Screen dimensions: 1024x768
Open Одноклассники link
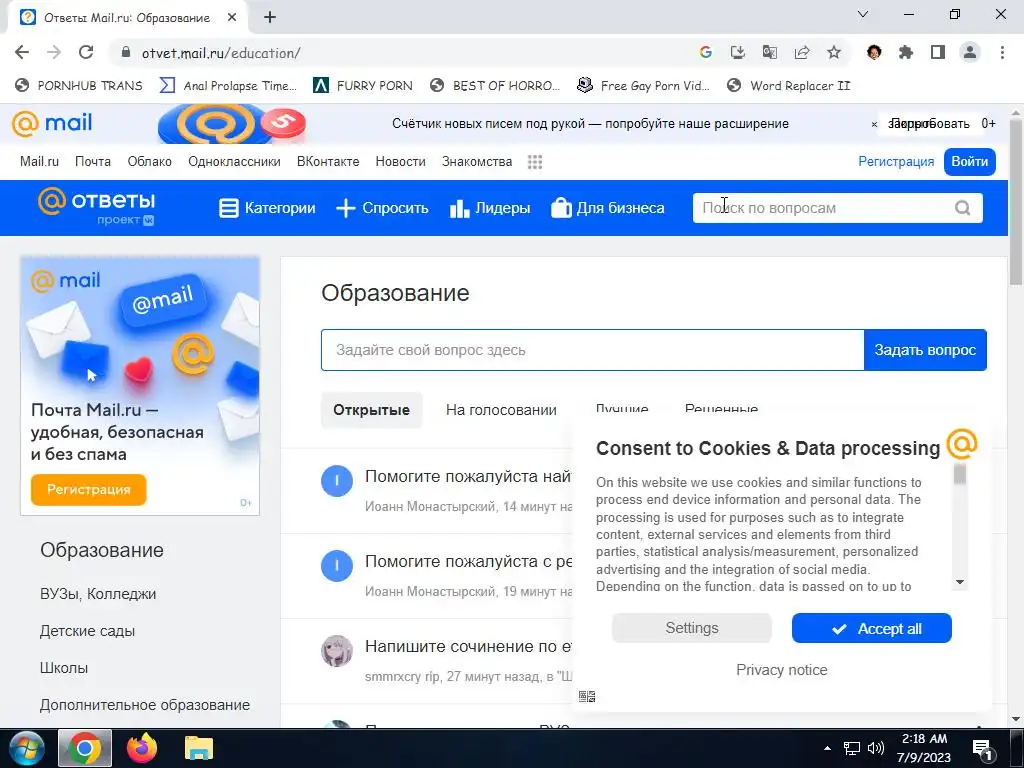point(234,161)
